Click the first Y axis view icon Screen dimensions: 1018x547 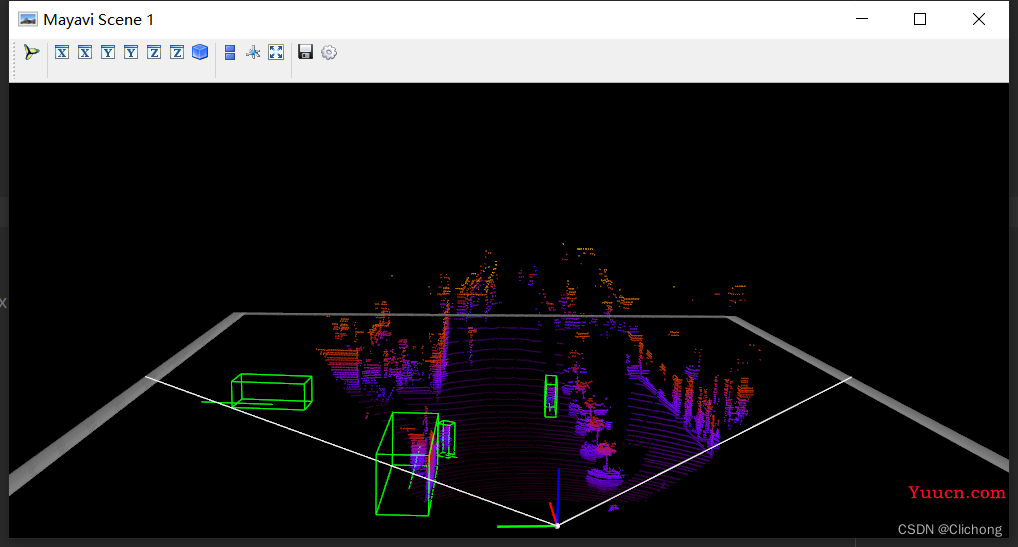pyautogui.click(x=108, y=53)
